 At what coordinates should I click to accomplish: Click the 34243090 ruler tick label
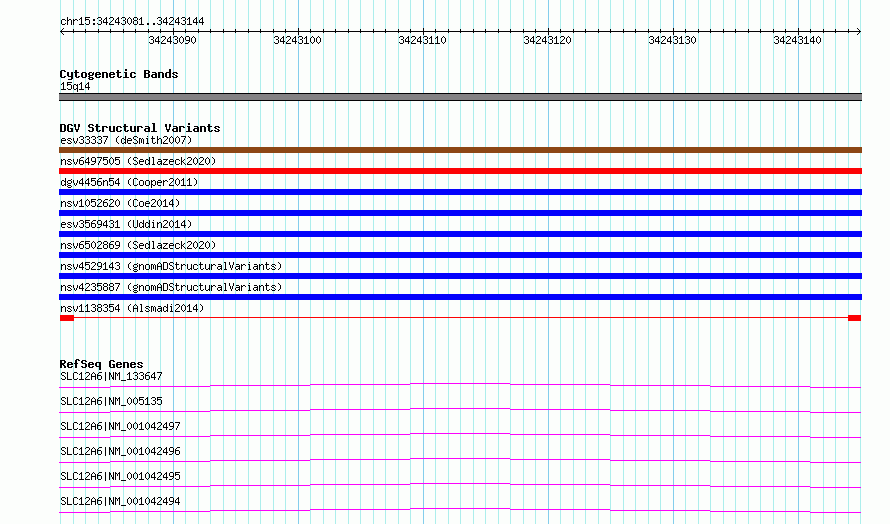pos(172,40)
